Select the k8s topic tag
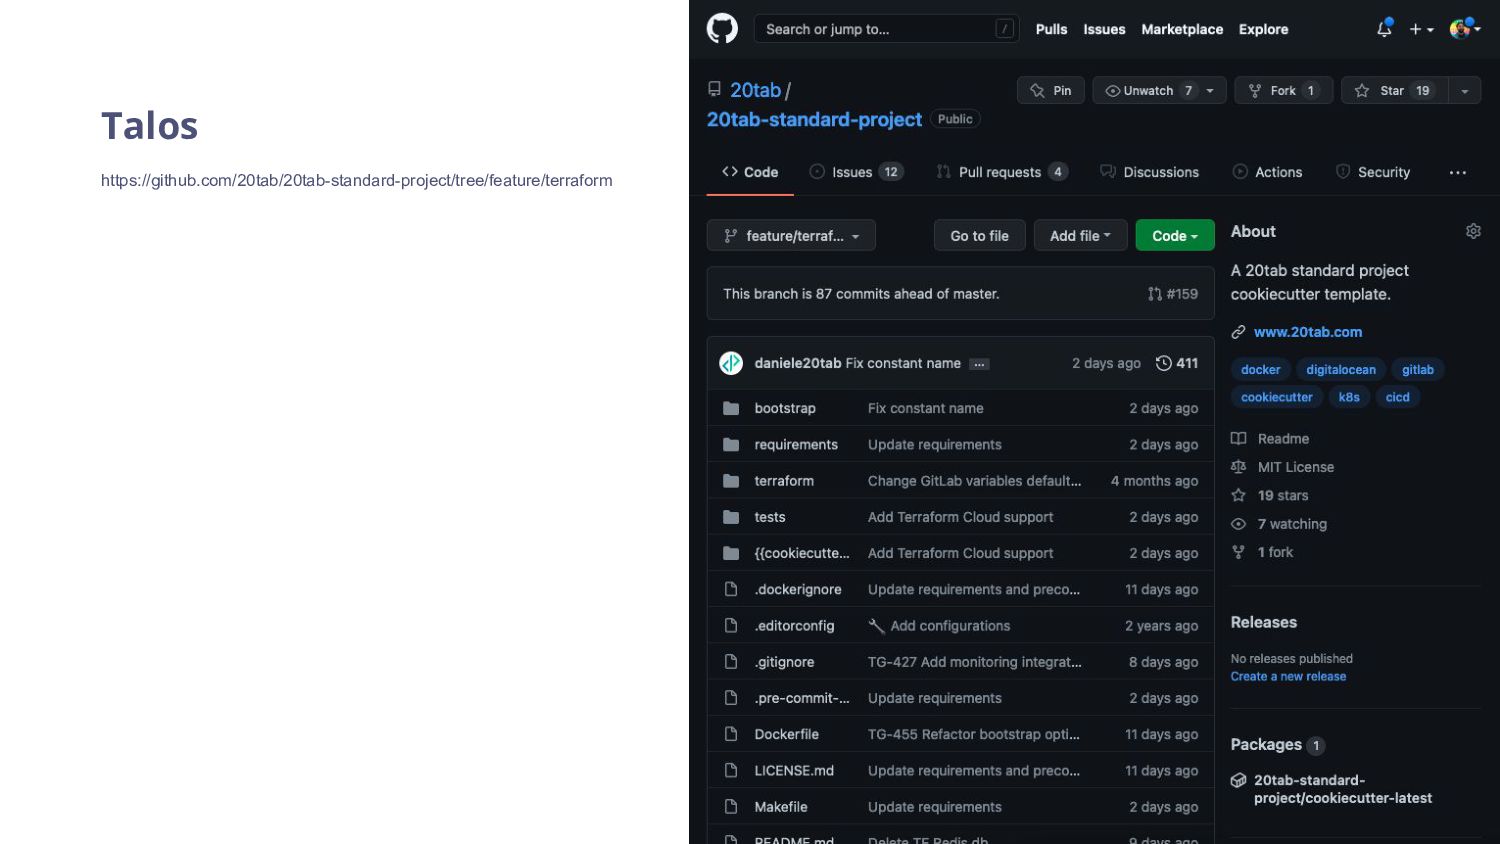1500x844 pixels. [1349, 397]
